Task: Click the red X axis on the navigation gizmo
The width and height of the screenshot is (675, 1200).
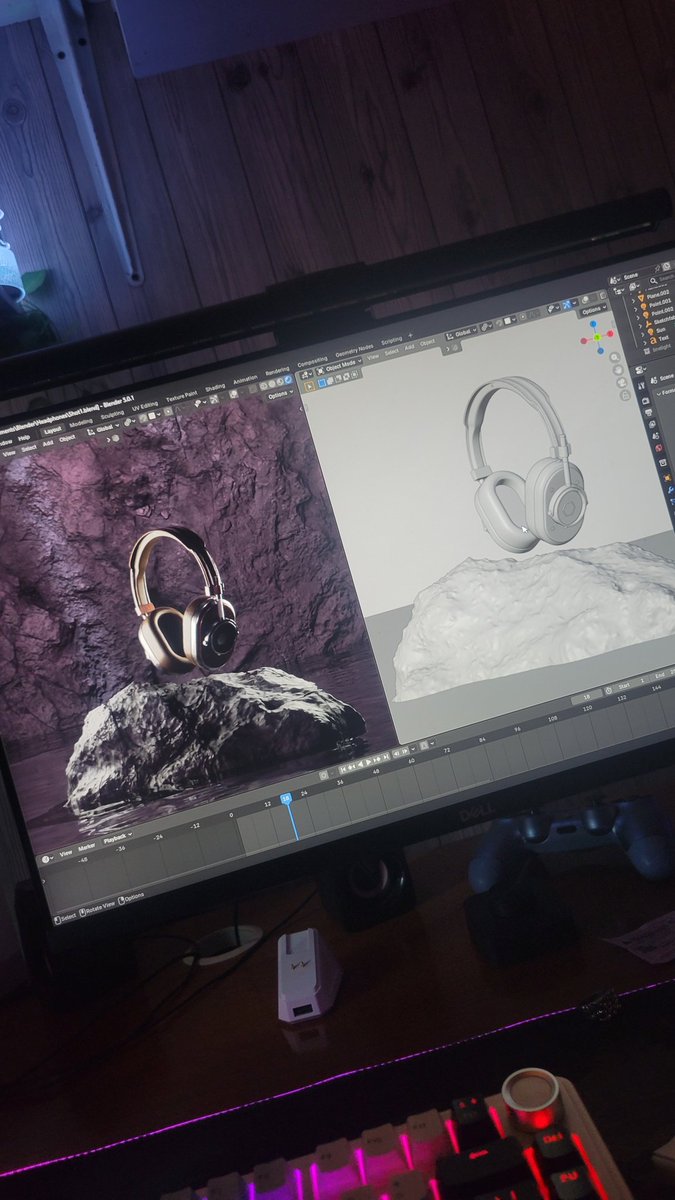Action: click(x=610, y=333)
